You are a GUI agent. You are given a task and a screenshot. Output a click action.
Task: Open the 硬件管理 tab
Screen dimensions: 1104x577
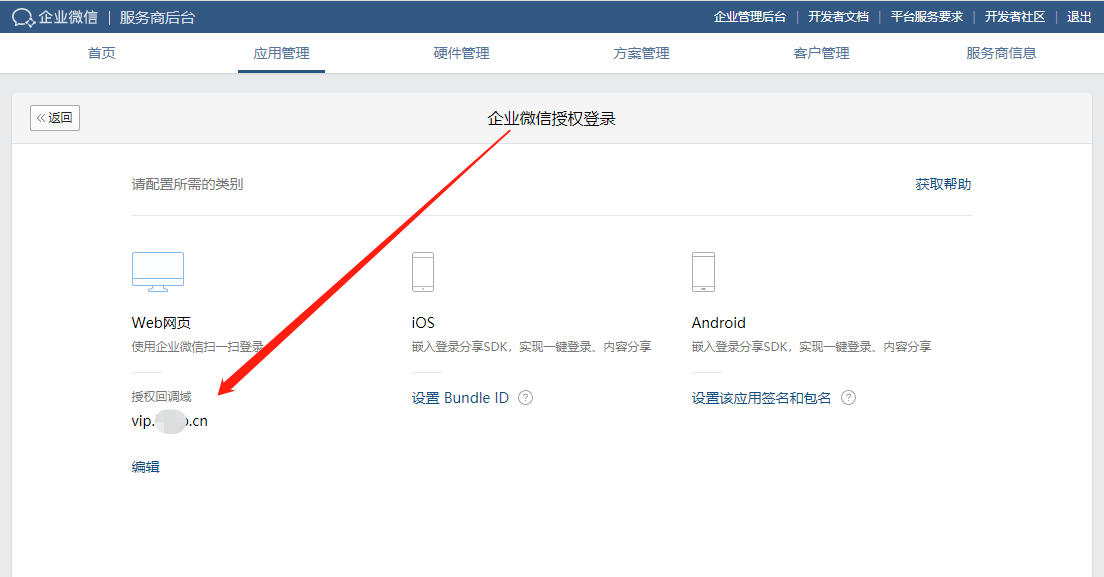tap(461, 53)
